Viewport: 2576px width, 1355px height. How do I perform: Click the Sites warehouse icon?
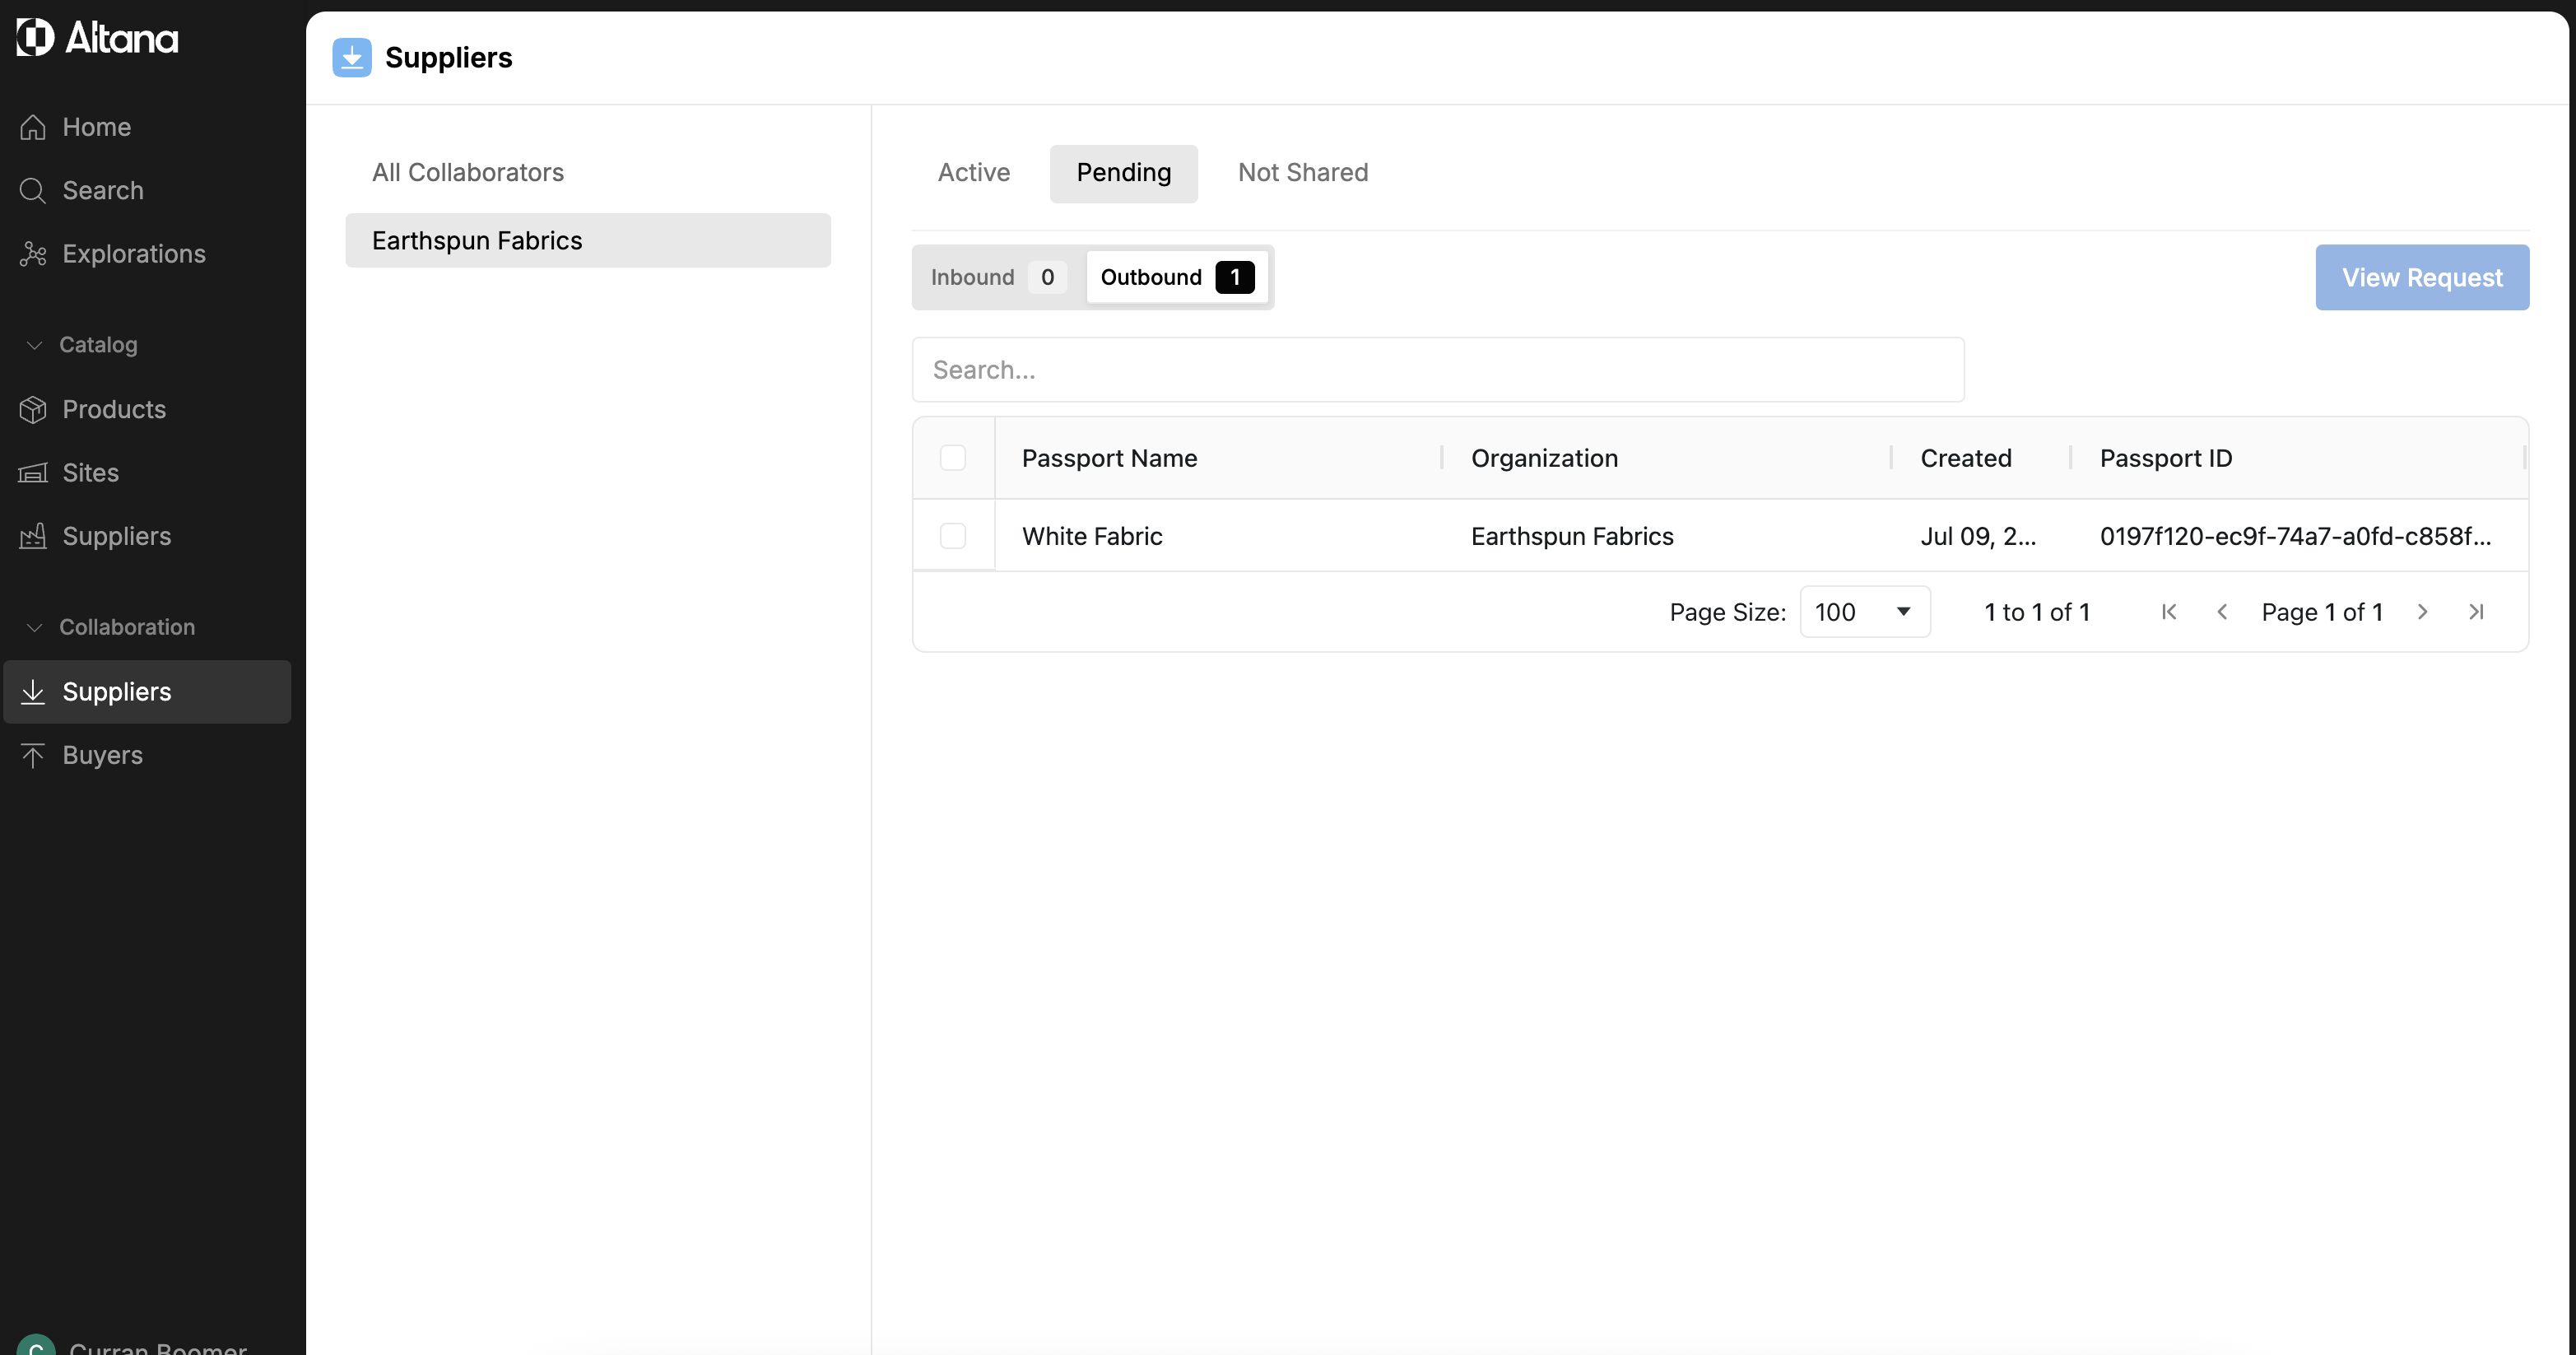[33, 473]
